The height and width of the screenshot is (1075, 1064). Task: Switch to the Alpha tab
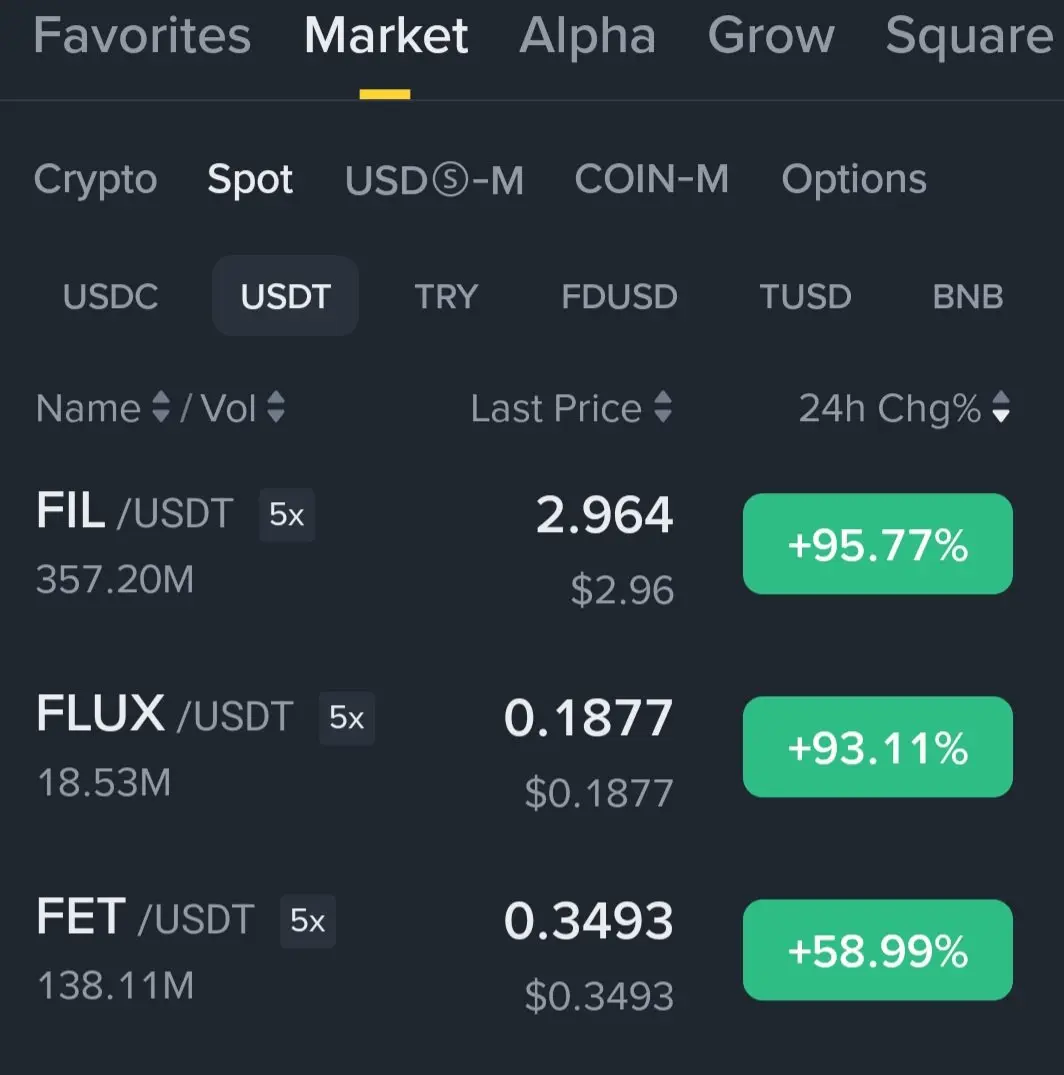588,36
